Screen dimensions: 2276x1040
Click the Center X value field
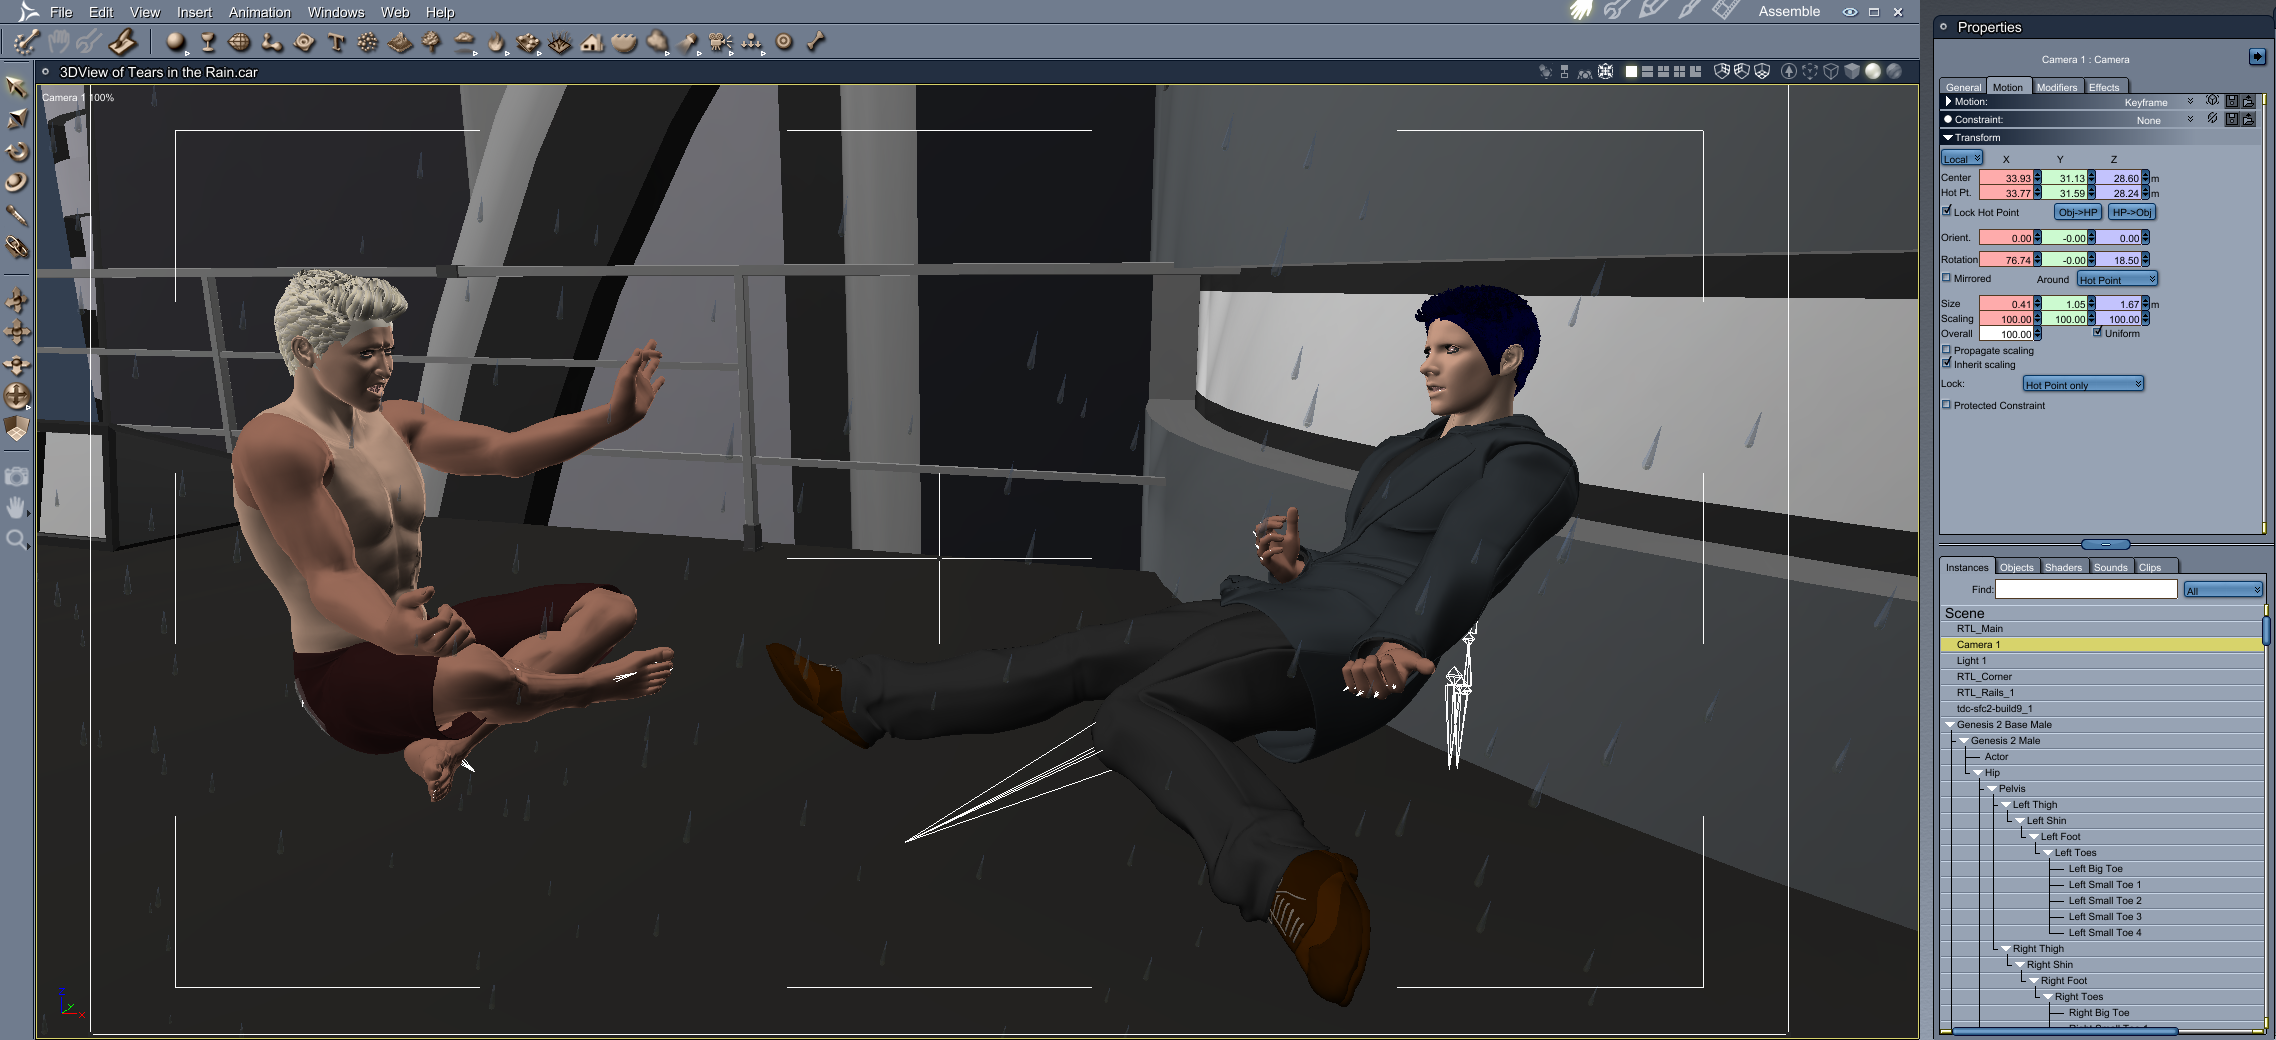[2006, 178]
